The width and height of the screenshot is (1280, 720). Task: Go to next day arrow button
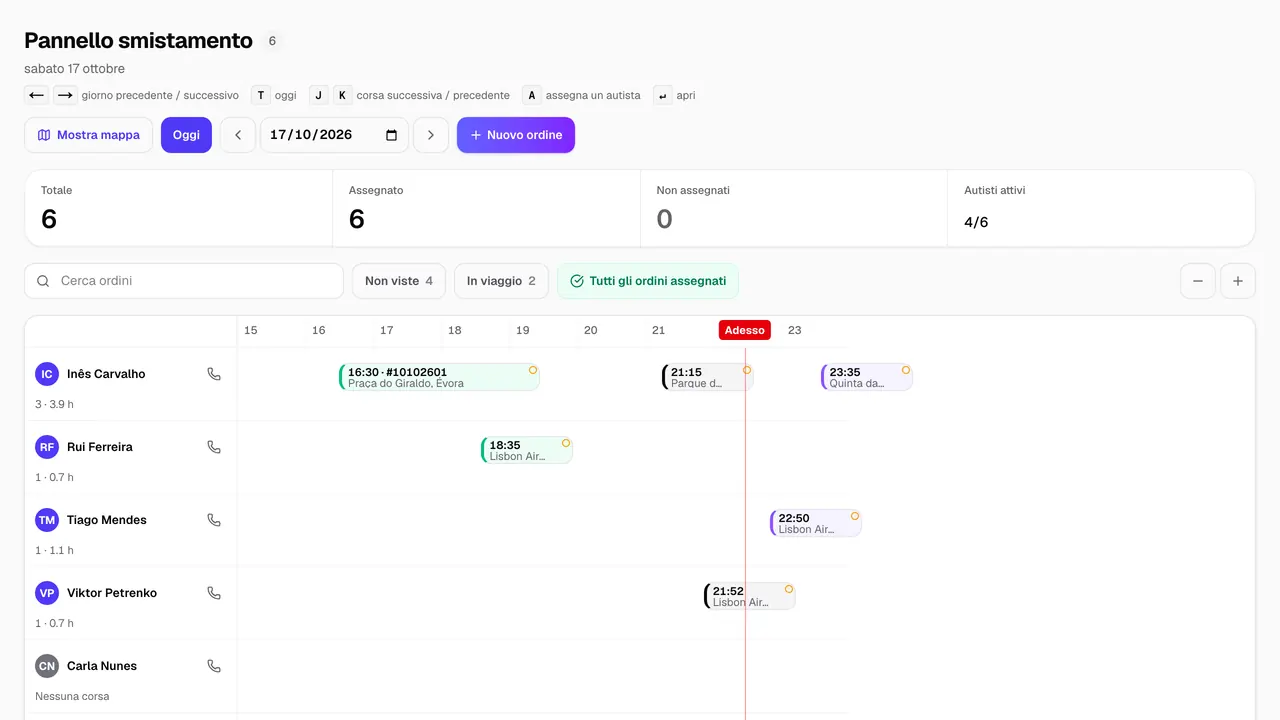coord(431,135)
